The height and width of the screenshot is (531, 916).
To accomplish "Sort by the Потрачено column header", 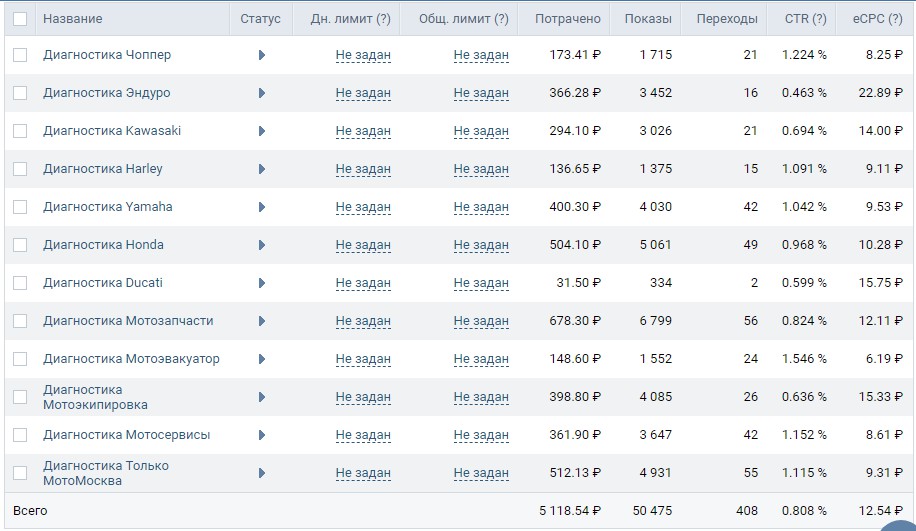I will (x=567, y=19).
